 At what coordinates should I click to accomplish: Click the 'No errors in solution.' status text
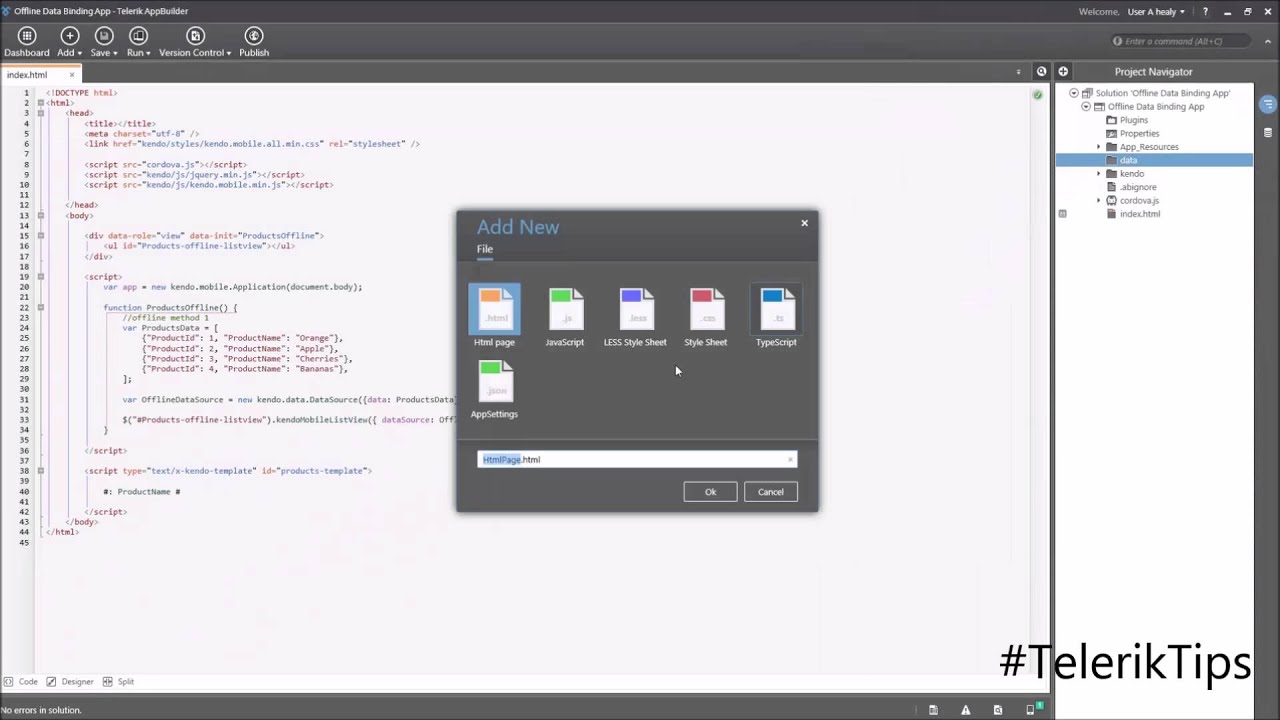coord(41,710)
